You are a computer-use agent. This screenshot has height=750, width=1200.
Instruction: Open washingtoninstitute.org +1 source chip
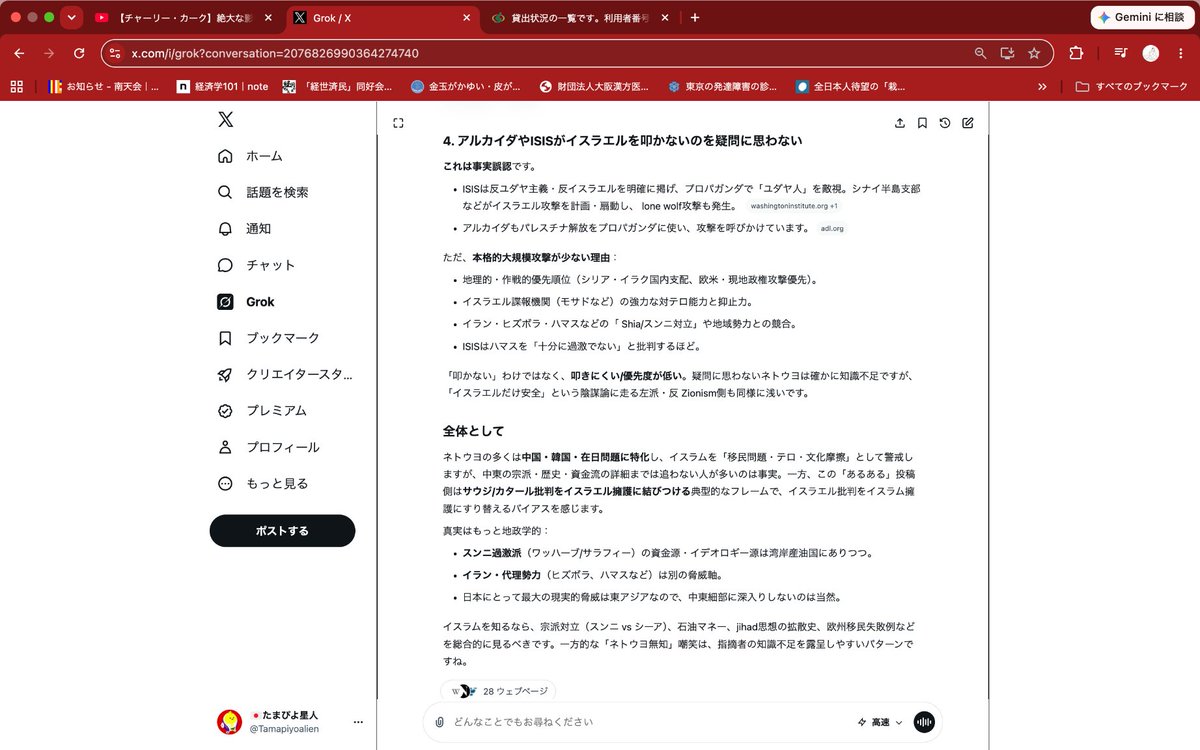click(x=794, y=206)
